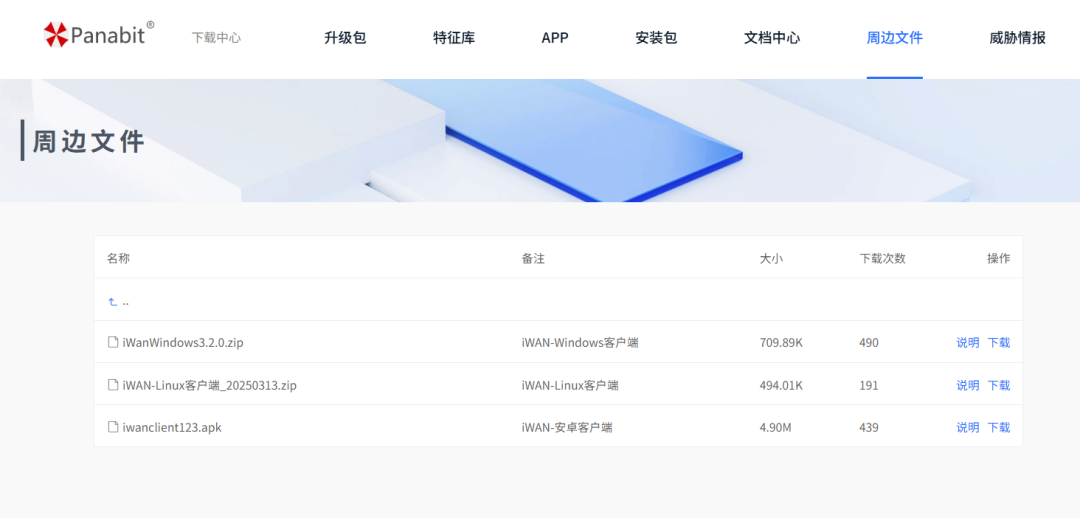Open the 升级包 tab
This screenshot has width=1080, height=518.
point(345,38)
